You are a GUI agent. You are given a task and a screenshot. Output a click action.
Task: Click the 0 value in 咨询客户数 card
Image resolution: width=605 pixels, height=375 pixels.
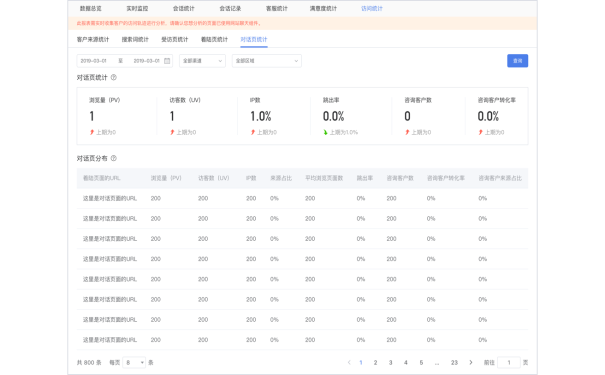coord(407,116)
